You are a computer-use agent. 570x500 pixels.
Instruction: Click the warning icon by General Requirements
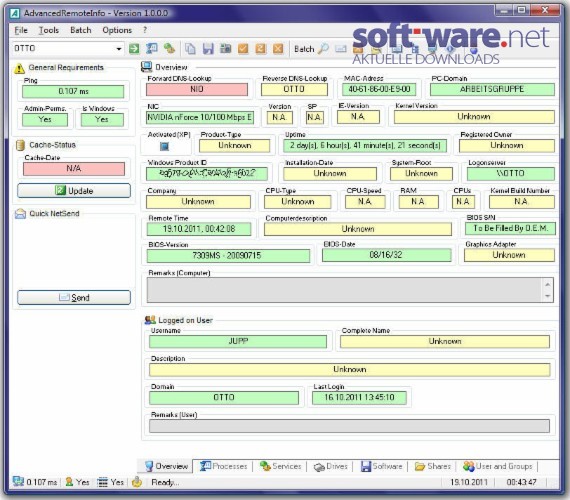tap(19, 68)
